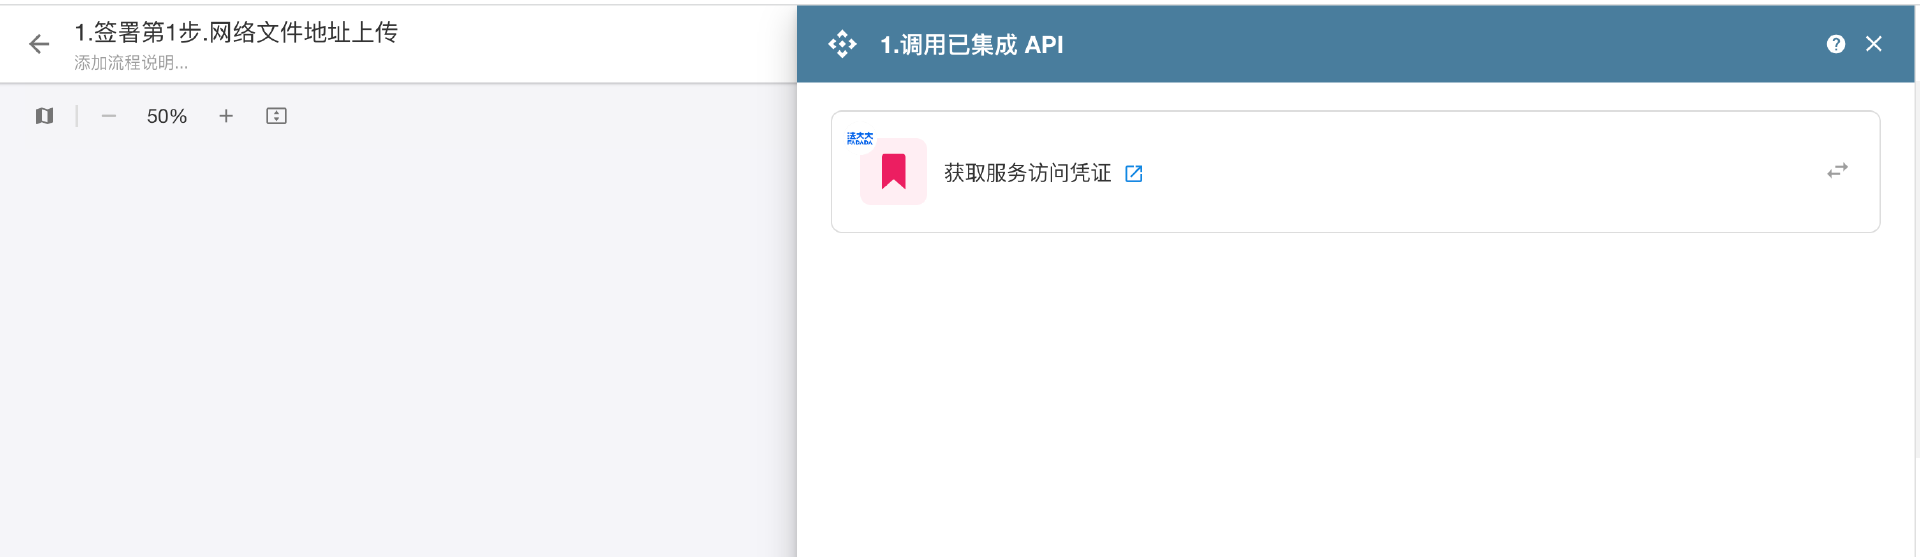Open external link beside 获取服务访问凭证

pyautogui.click(x=1133, y=174)
